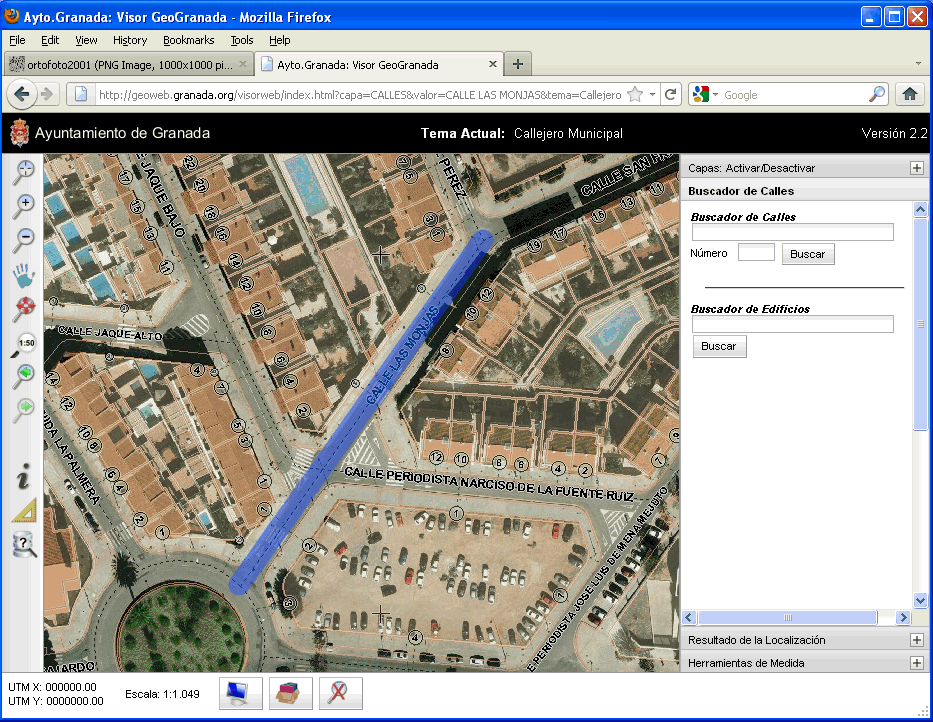933x722 pixels.
Task: Click the UTM X: 000000.00 readout
Action: 52,687
